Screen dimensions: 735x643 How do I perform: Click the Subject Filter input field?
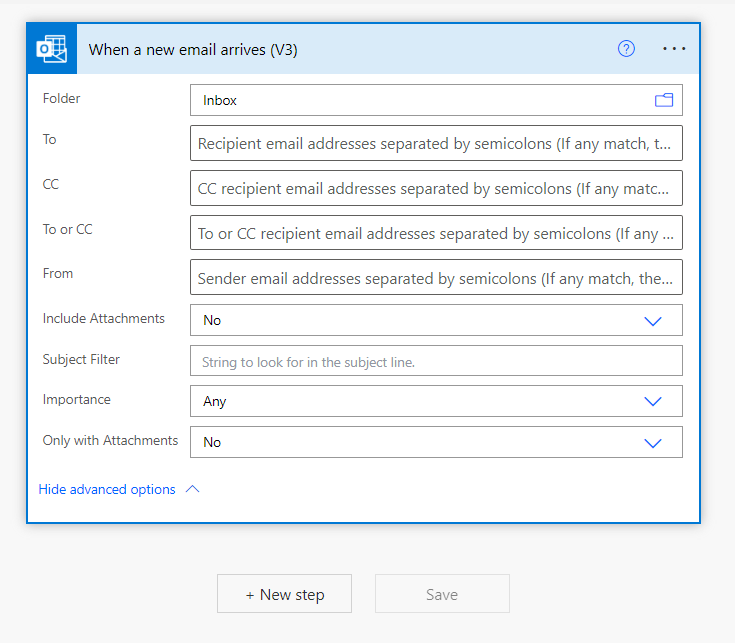point(436,361)
